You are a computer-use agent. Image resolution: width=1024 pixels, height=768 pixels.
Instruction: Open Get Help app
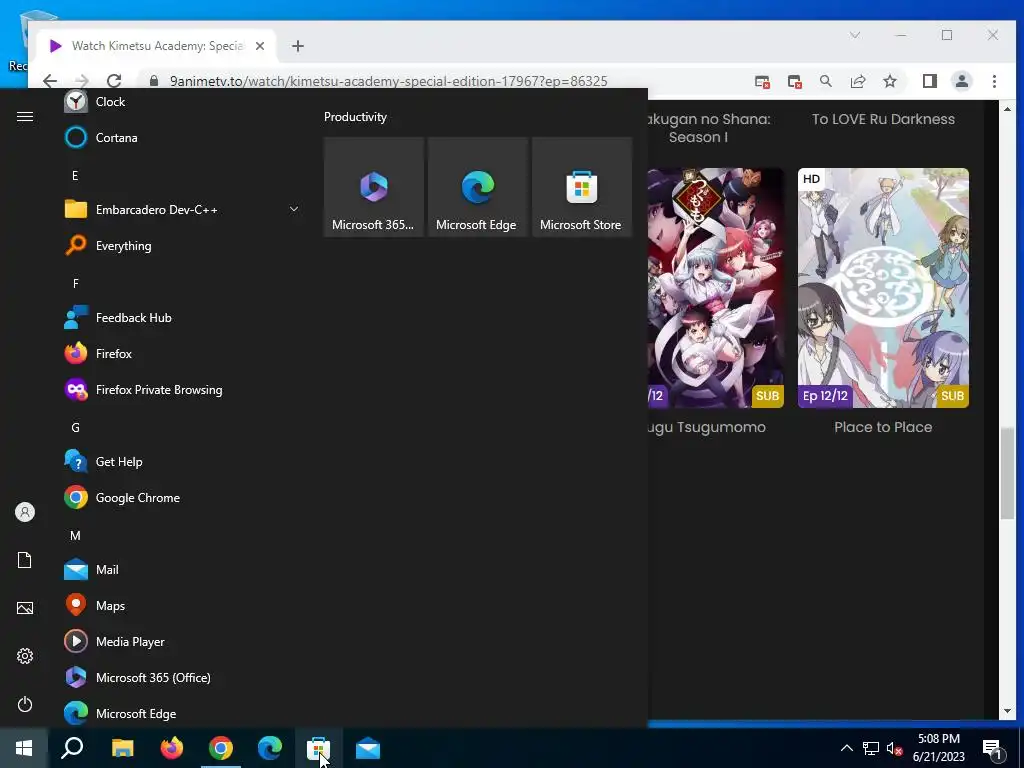183,462
